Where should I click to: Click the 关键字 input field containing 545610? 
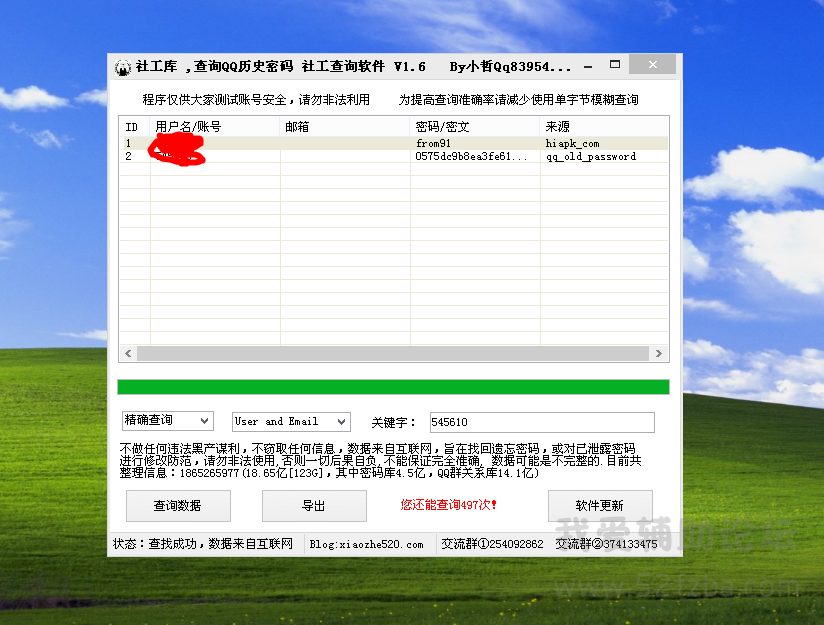coord(542,422)
